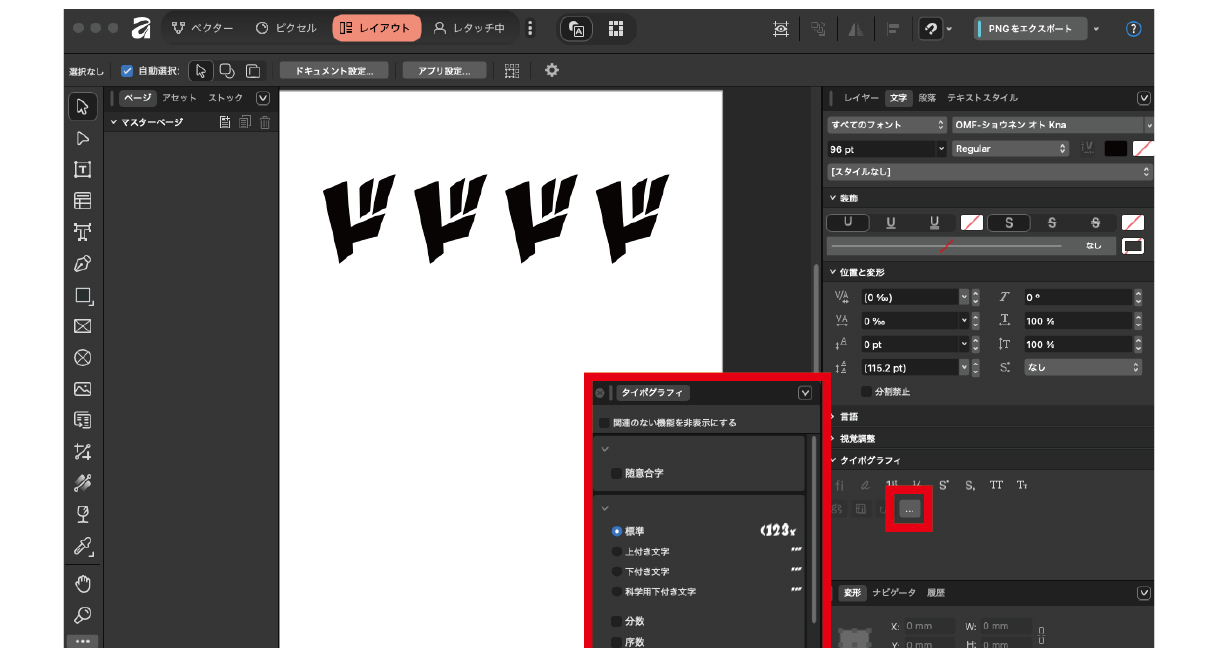Select the Artistic Text tool
This screenshot has width=1218, height=648.
[83, 232]
